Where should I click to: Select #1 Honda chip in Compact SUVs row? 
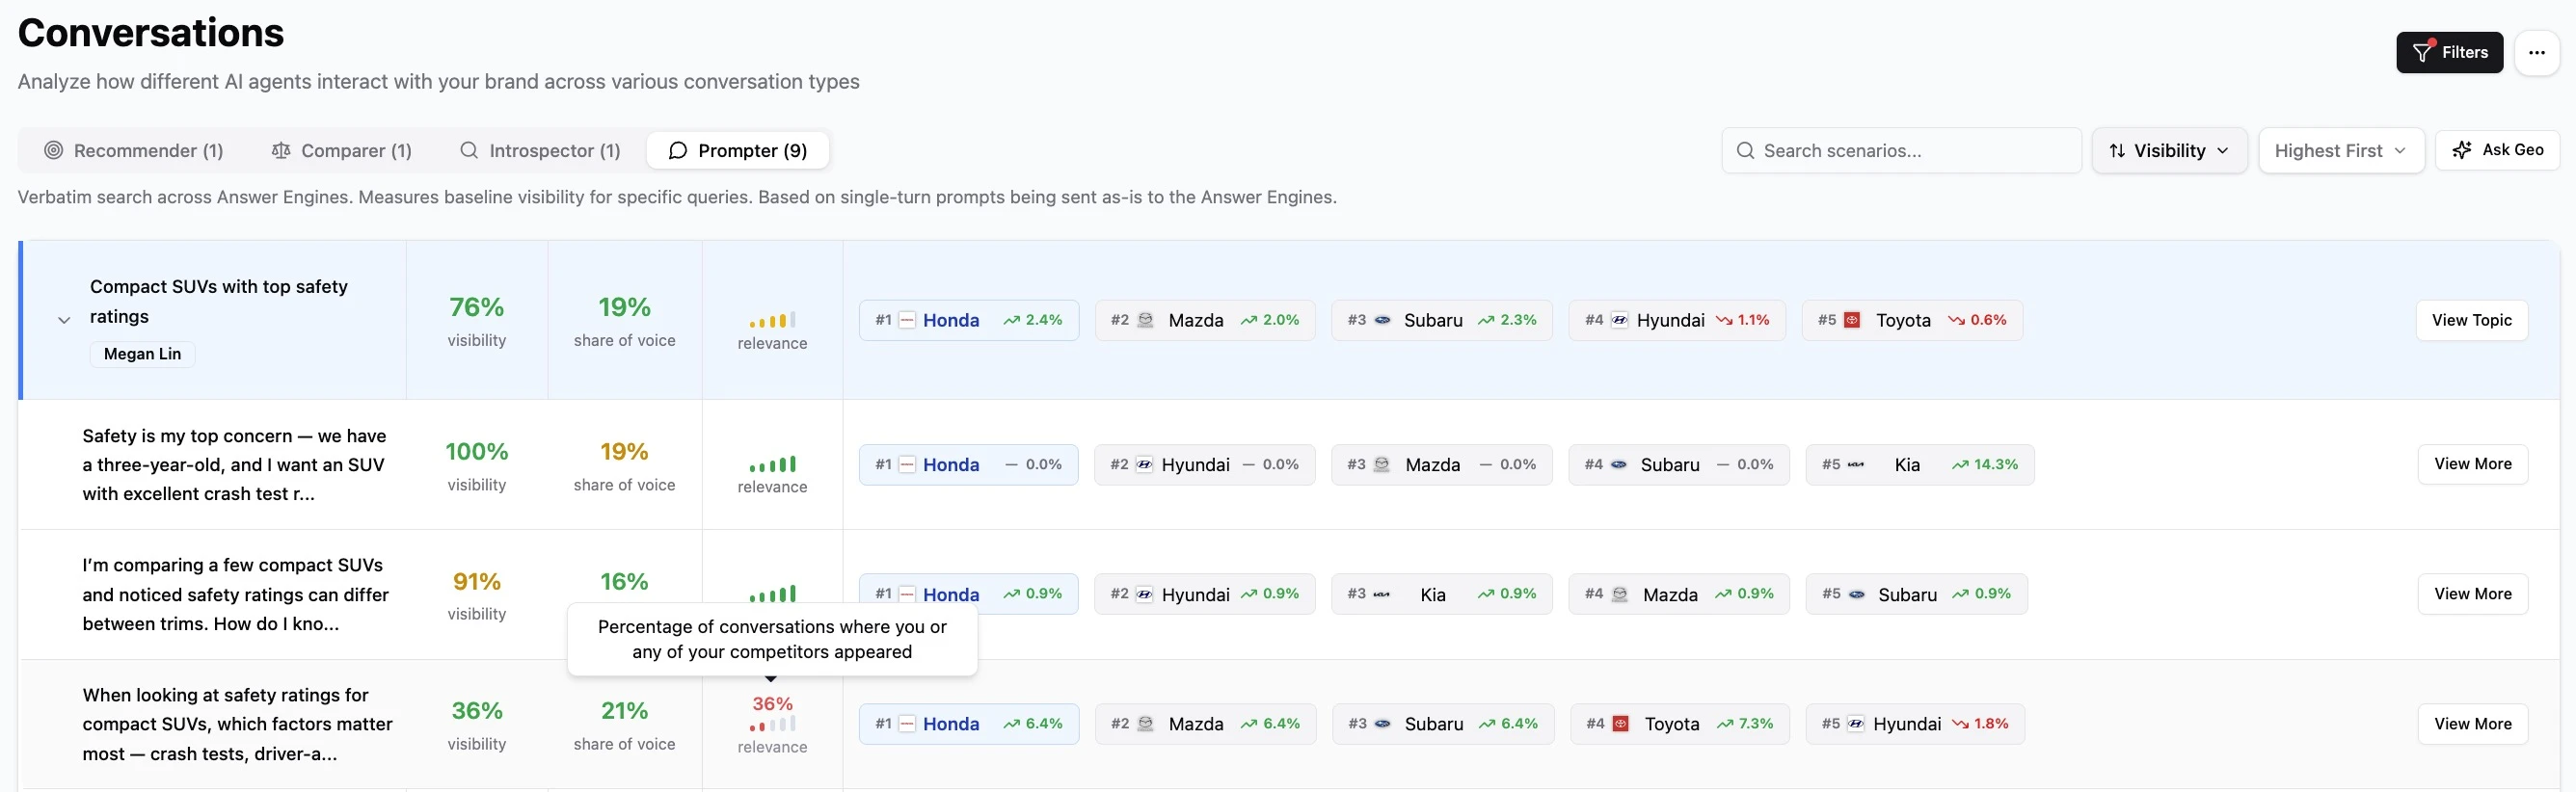click(968, 320)
